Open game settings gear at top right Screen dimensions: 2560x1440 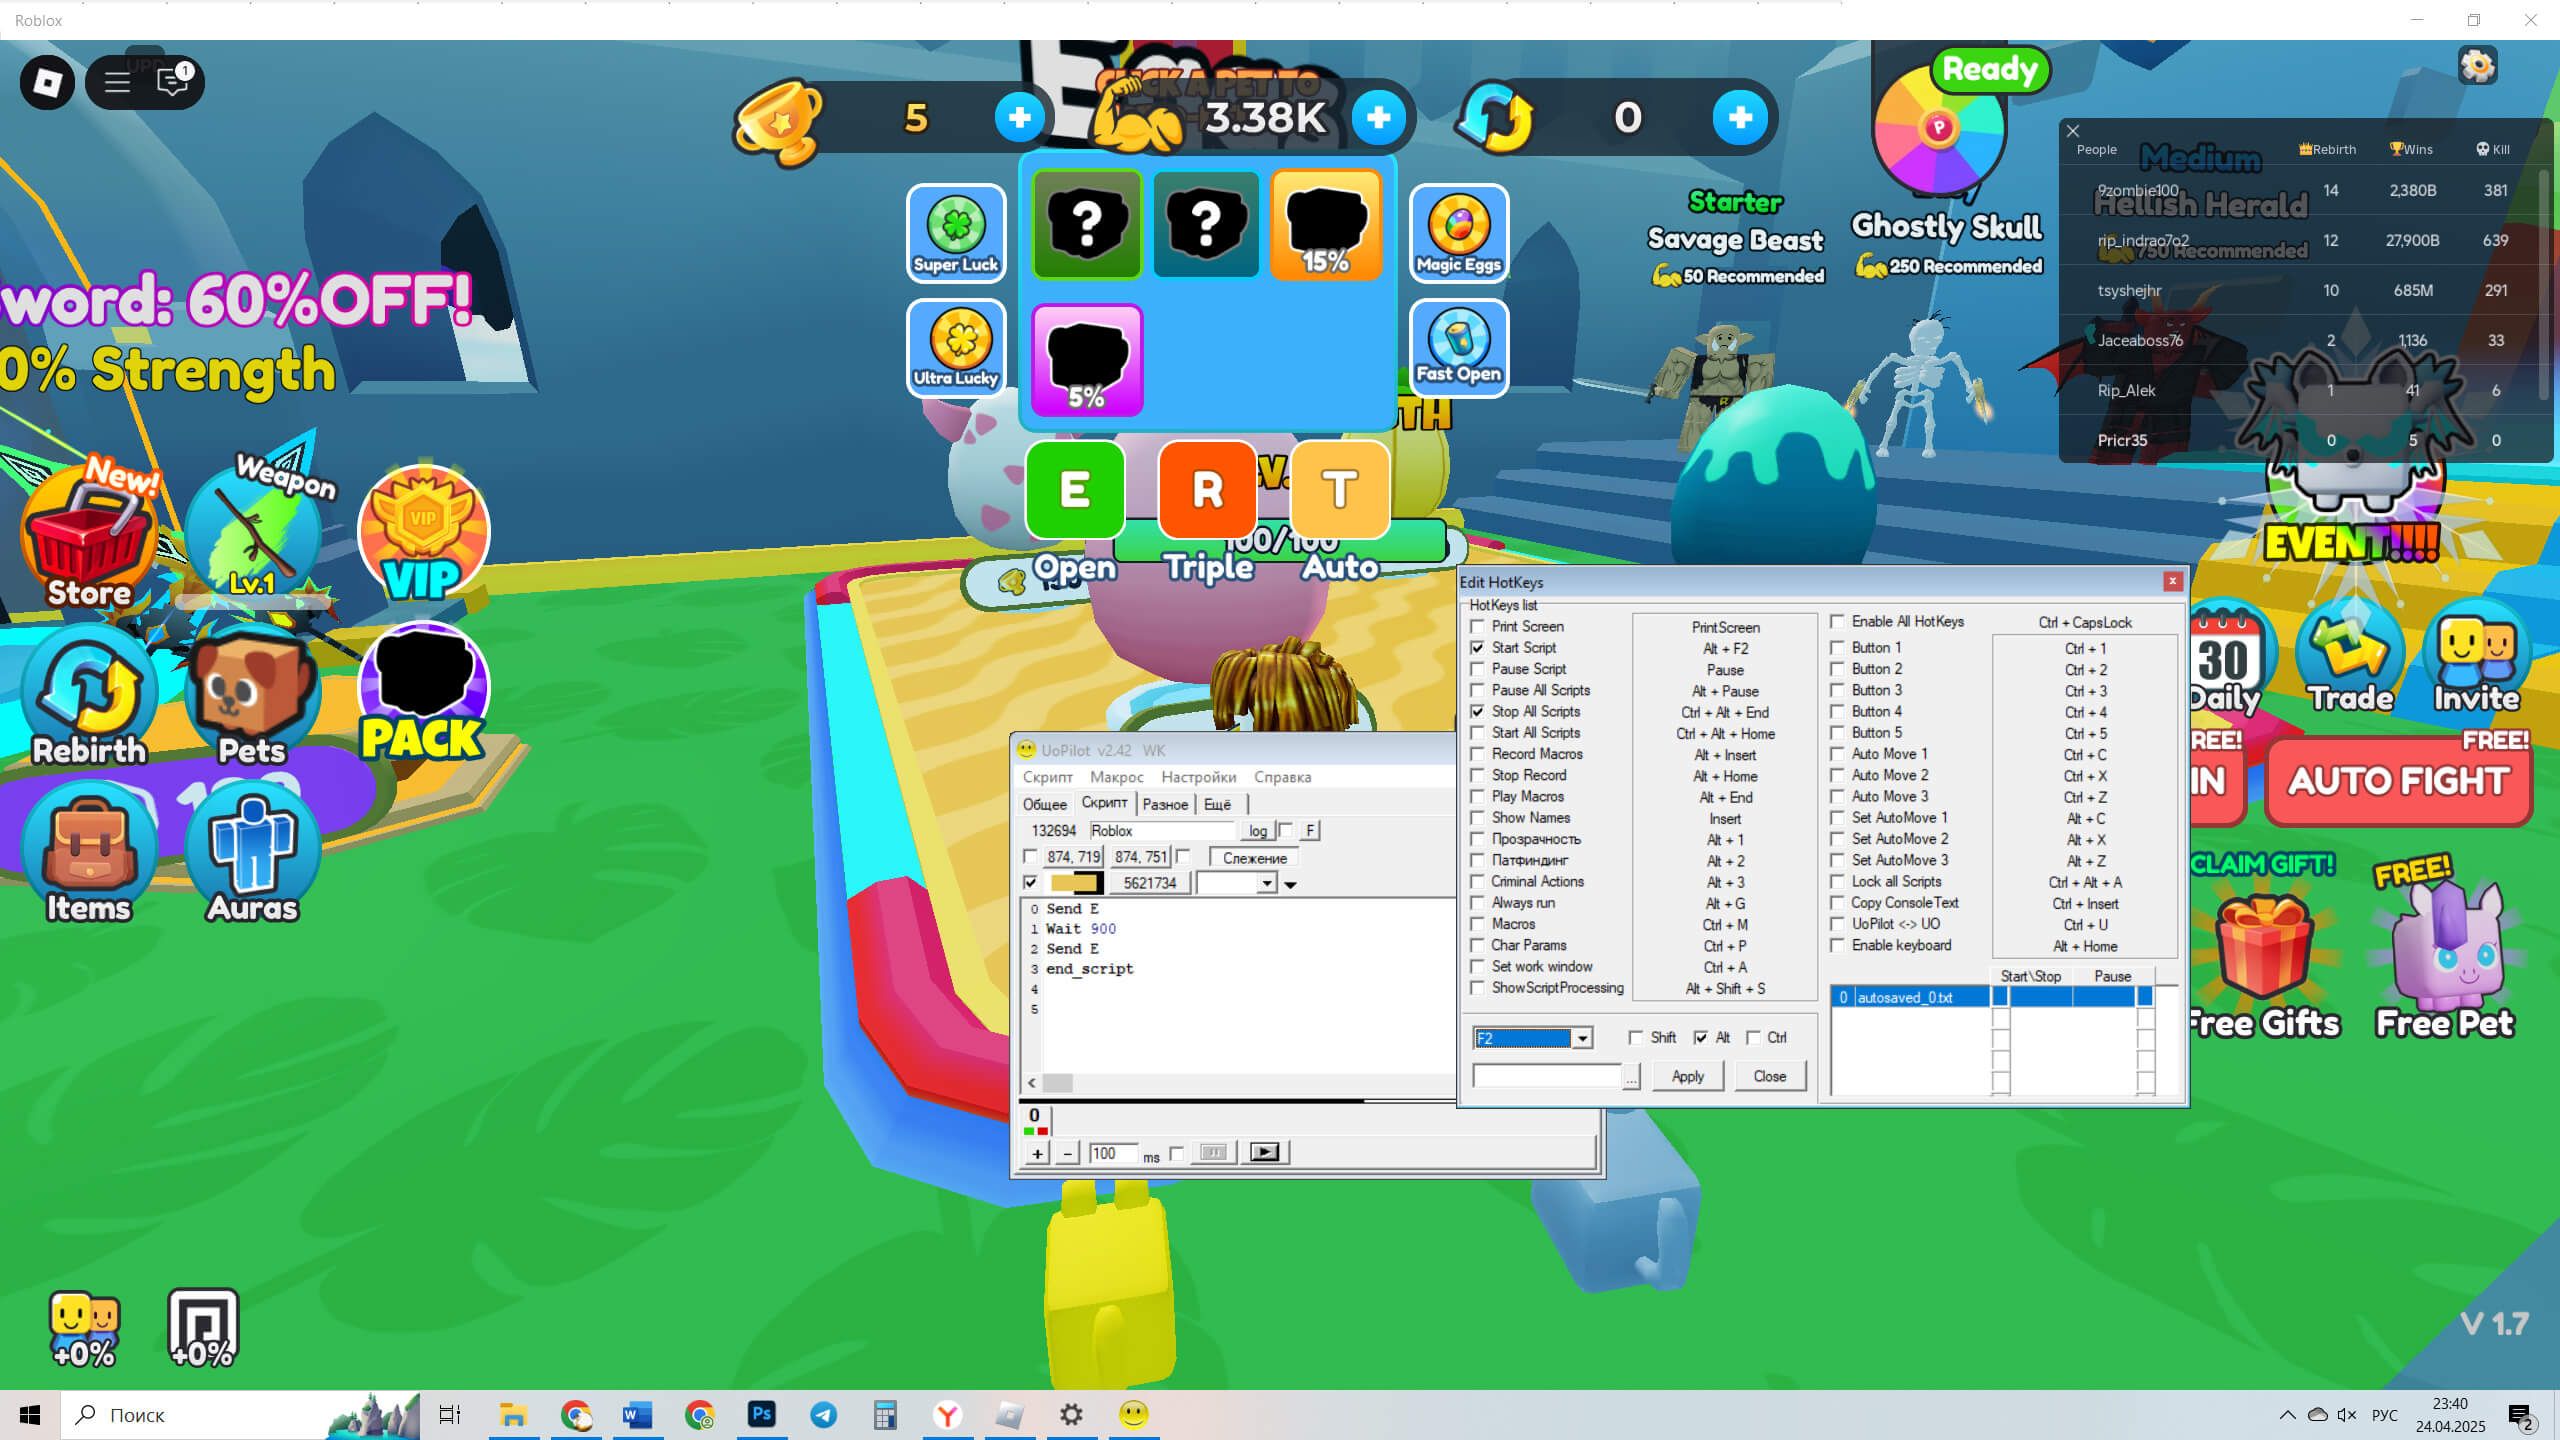(x=2477, y=66)
